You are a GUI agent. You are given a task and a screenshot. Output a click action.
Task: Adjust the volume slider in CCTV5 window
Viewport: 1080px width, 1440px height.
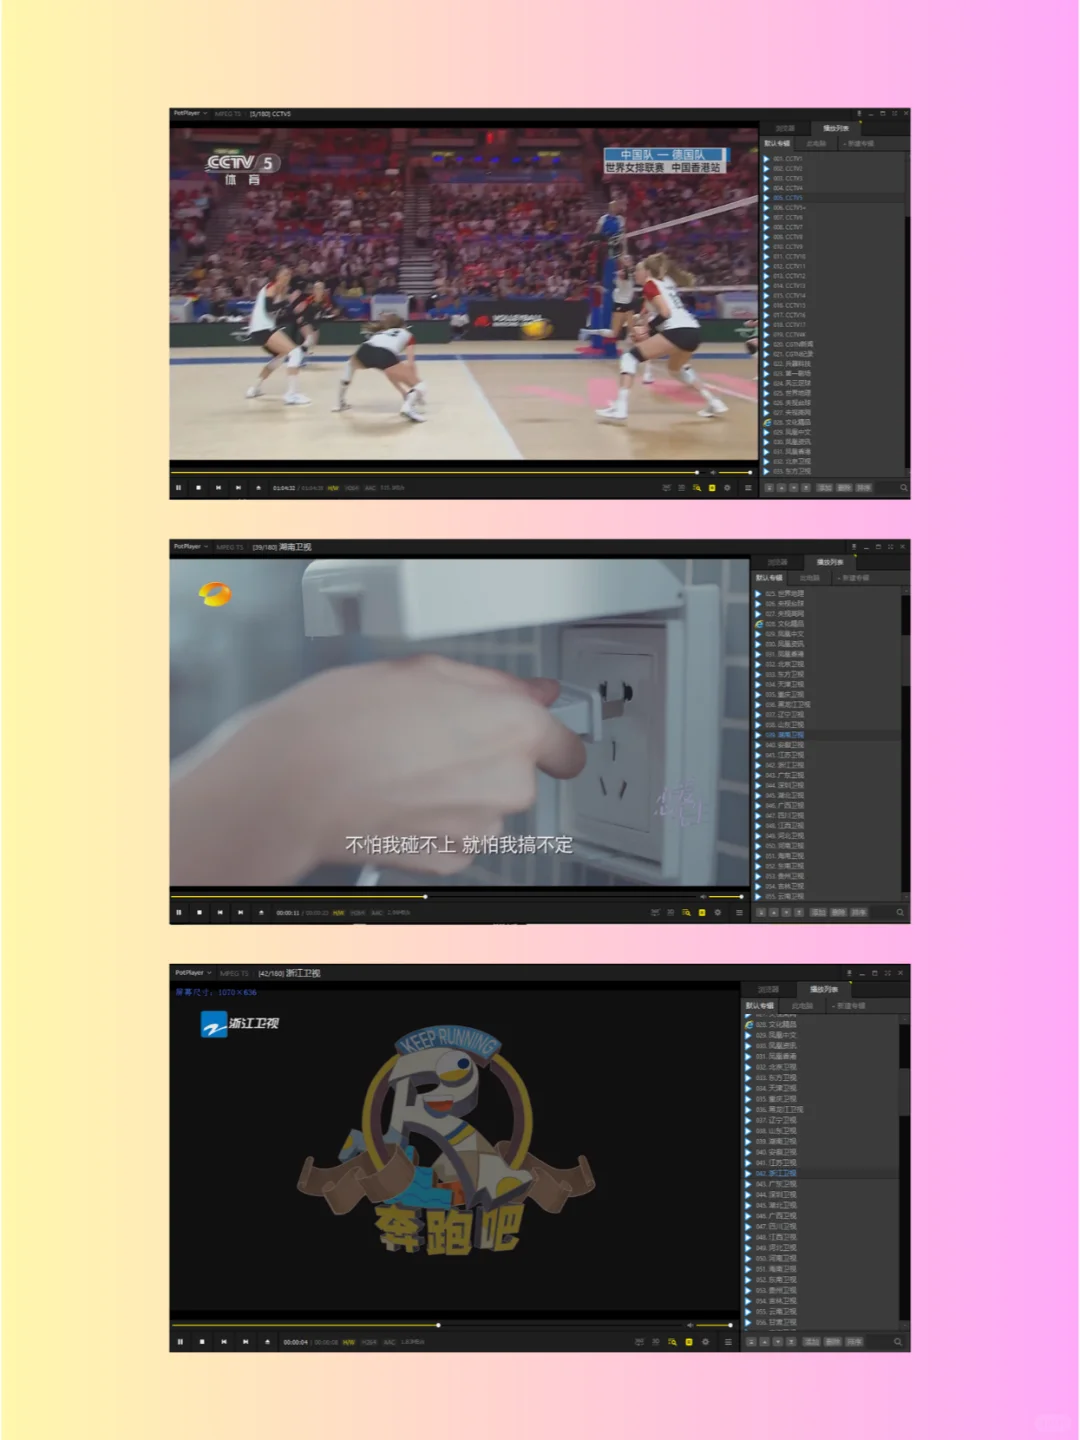click(x=735, y=472)
